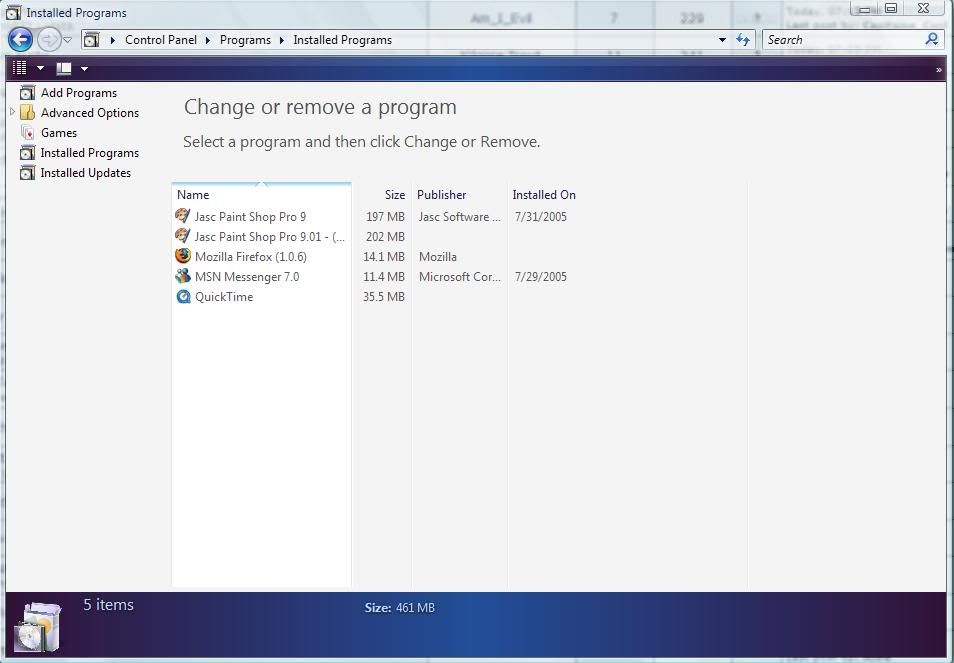Maximize the Installed Programs window
Viewport: 954px width, 663px height.
pos(891,9)
